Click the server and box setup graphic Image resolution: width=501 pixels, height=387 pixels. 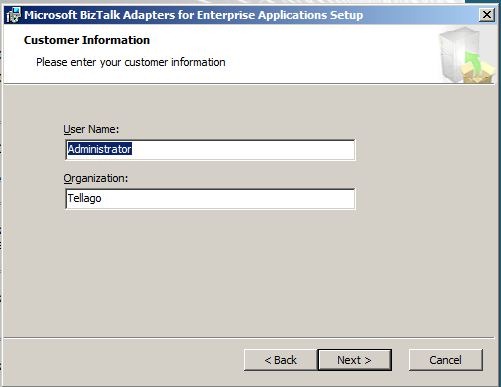(x=467, y=55)
